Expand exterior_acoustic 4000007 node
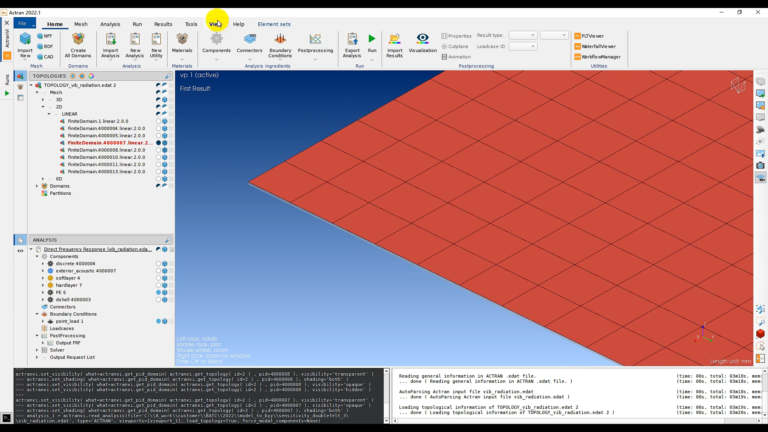The height and width of the screenshot is (432, 768). click(43, 271)
